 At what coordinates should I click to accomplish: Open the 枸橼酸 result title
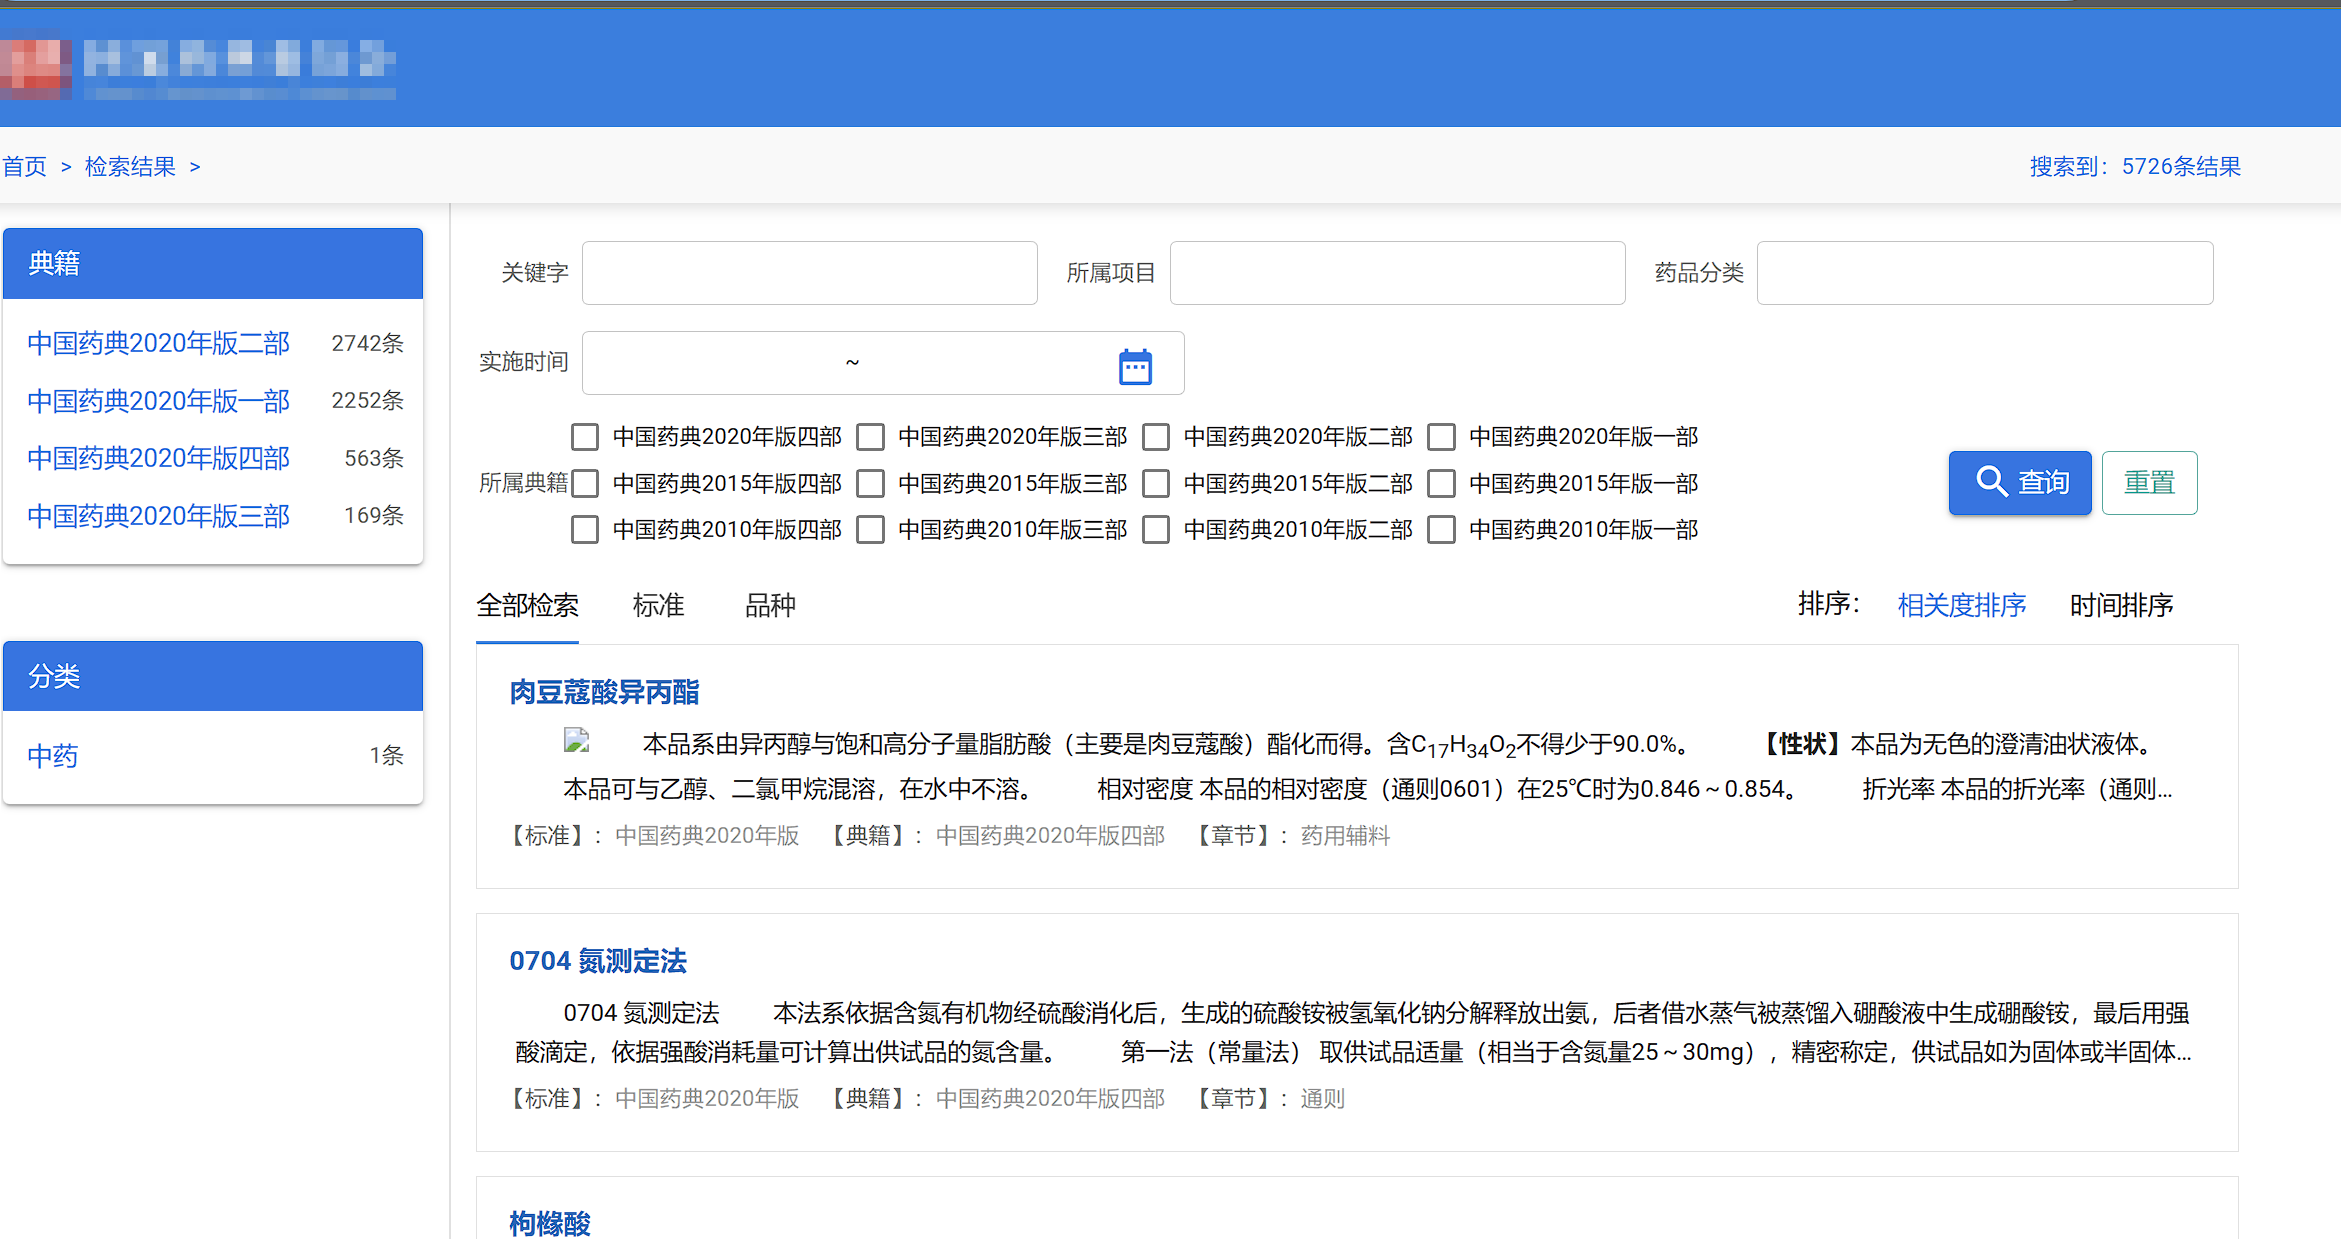(550, 1223)
